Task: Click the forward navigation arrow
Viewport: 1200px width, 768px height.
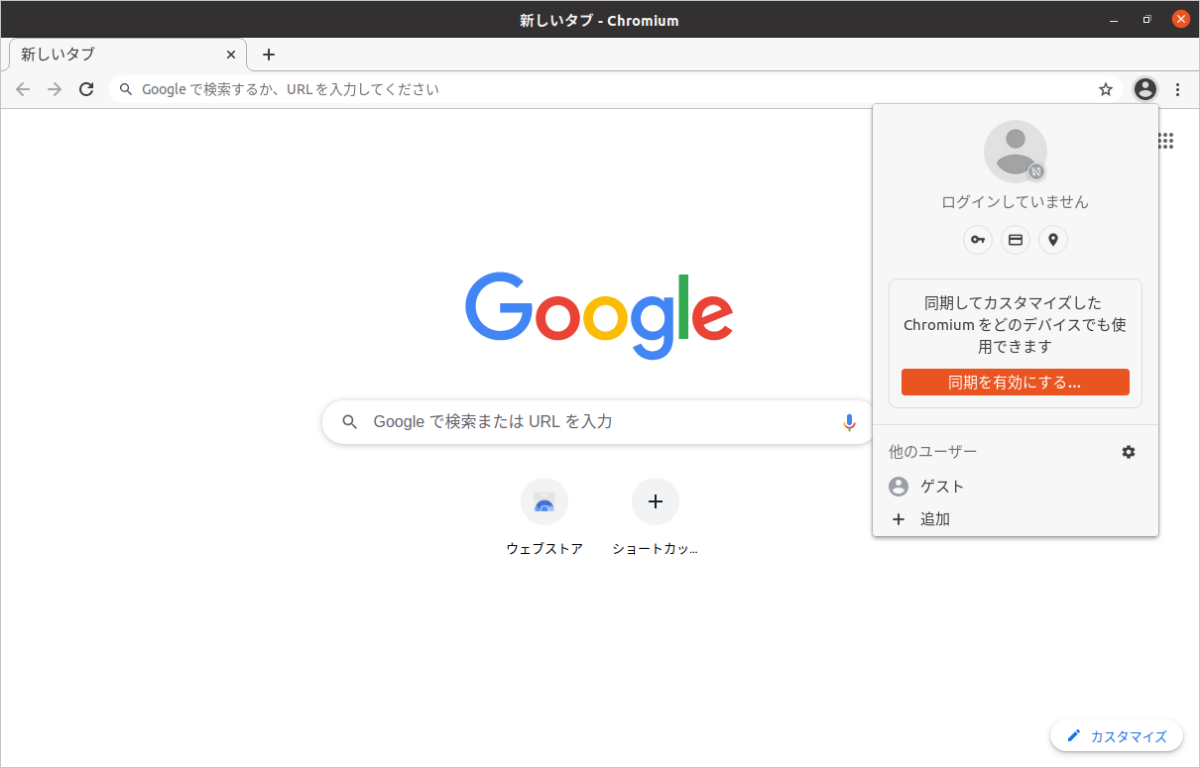Action: 55,89
